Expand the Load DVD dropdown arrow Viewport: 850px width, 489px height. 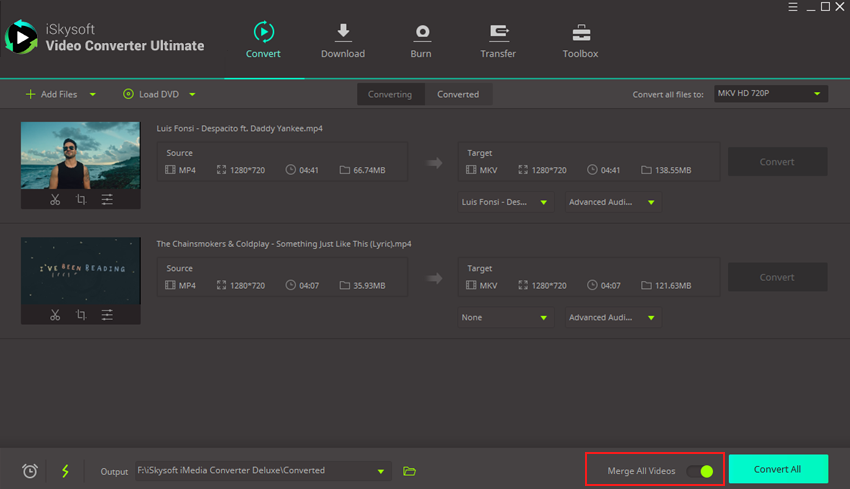(x=192, y=95)
